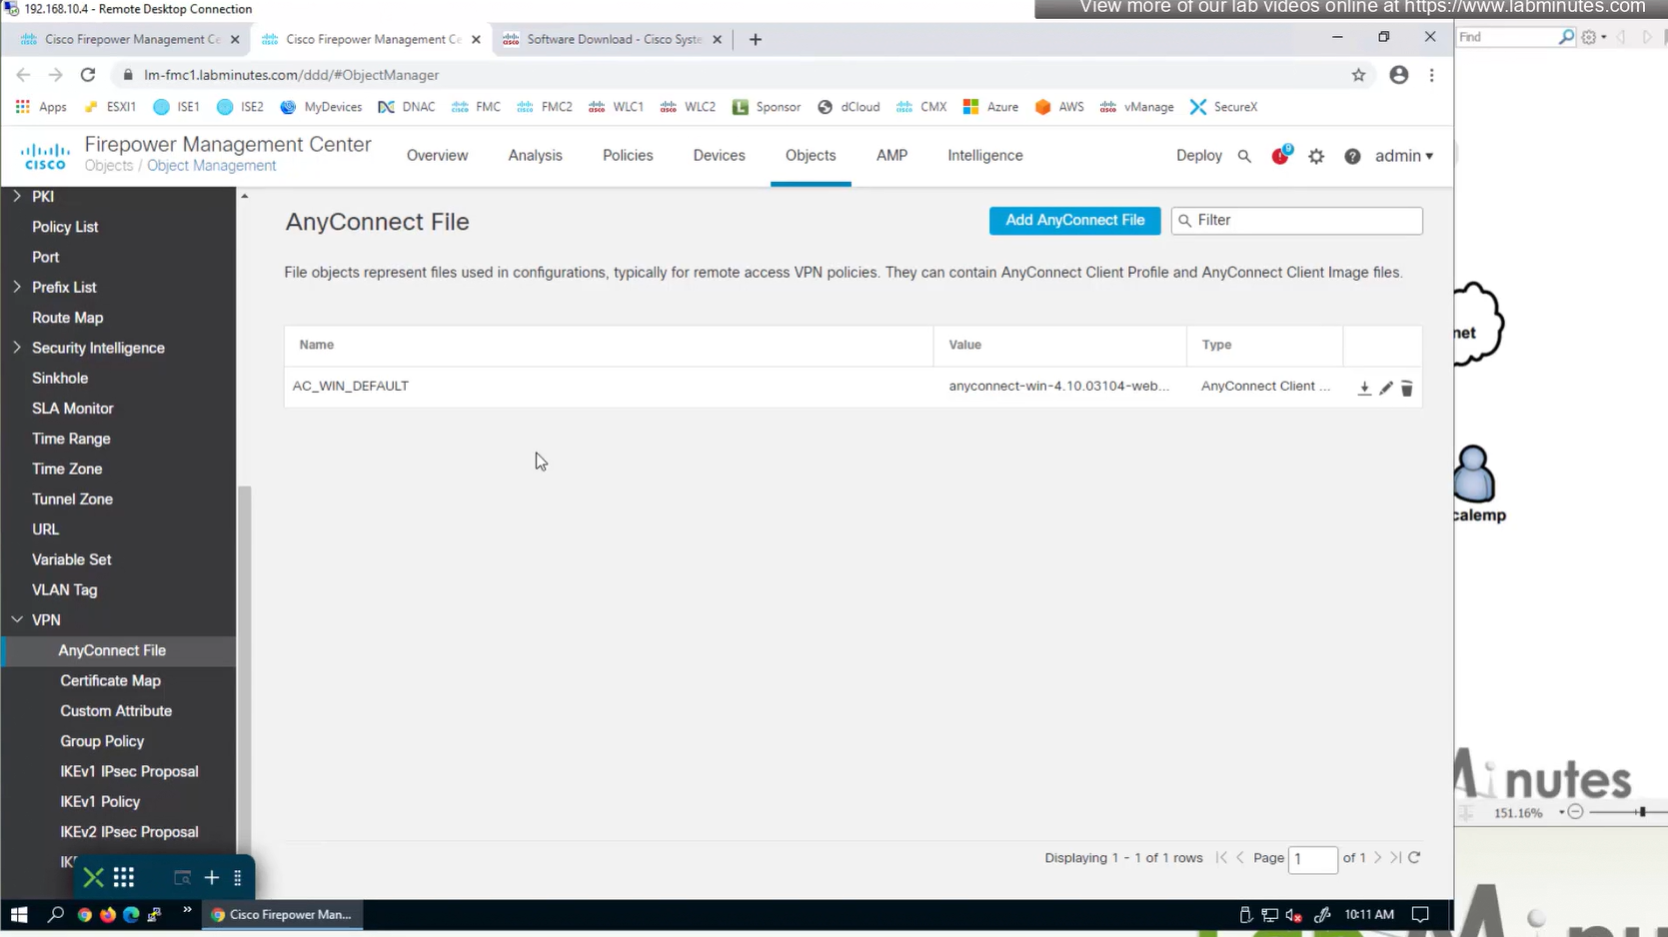
Task: Delete the AC_WIN_DEFAULT AnyConnect file
Action: pyautogui.click(x=1407, y=388)
